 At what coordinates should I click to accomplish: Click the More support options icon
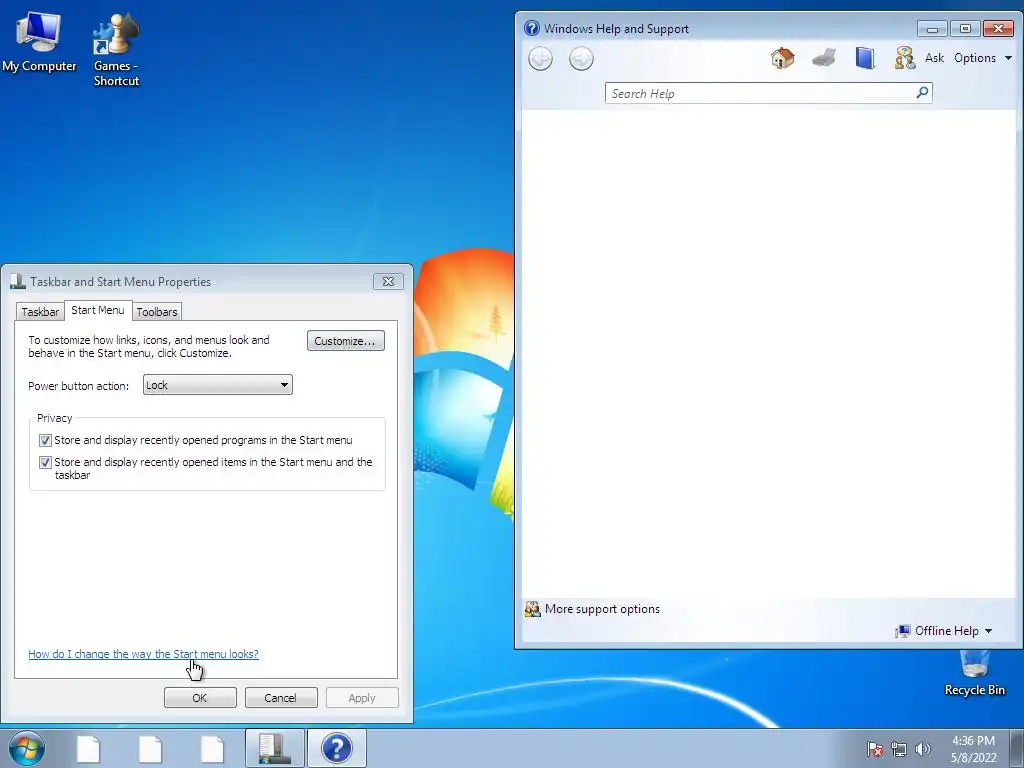pyautogui.click(x=532, y=609)
